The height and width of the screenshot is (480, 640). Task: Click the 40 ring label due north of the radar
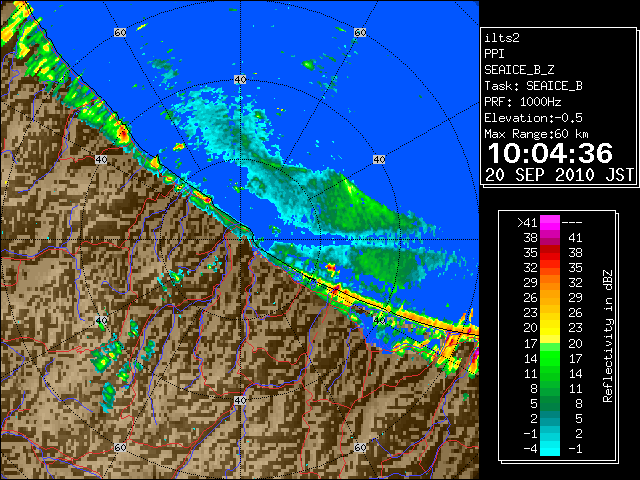coord(240,80)
